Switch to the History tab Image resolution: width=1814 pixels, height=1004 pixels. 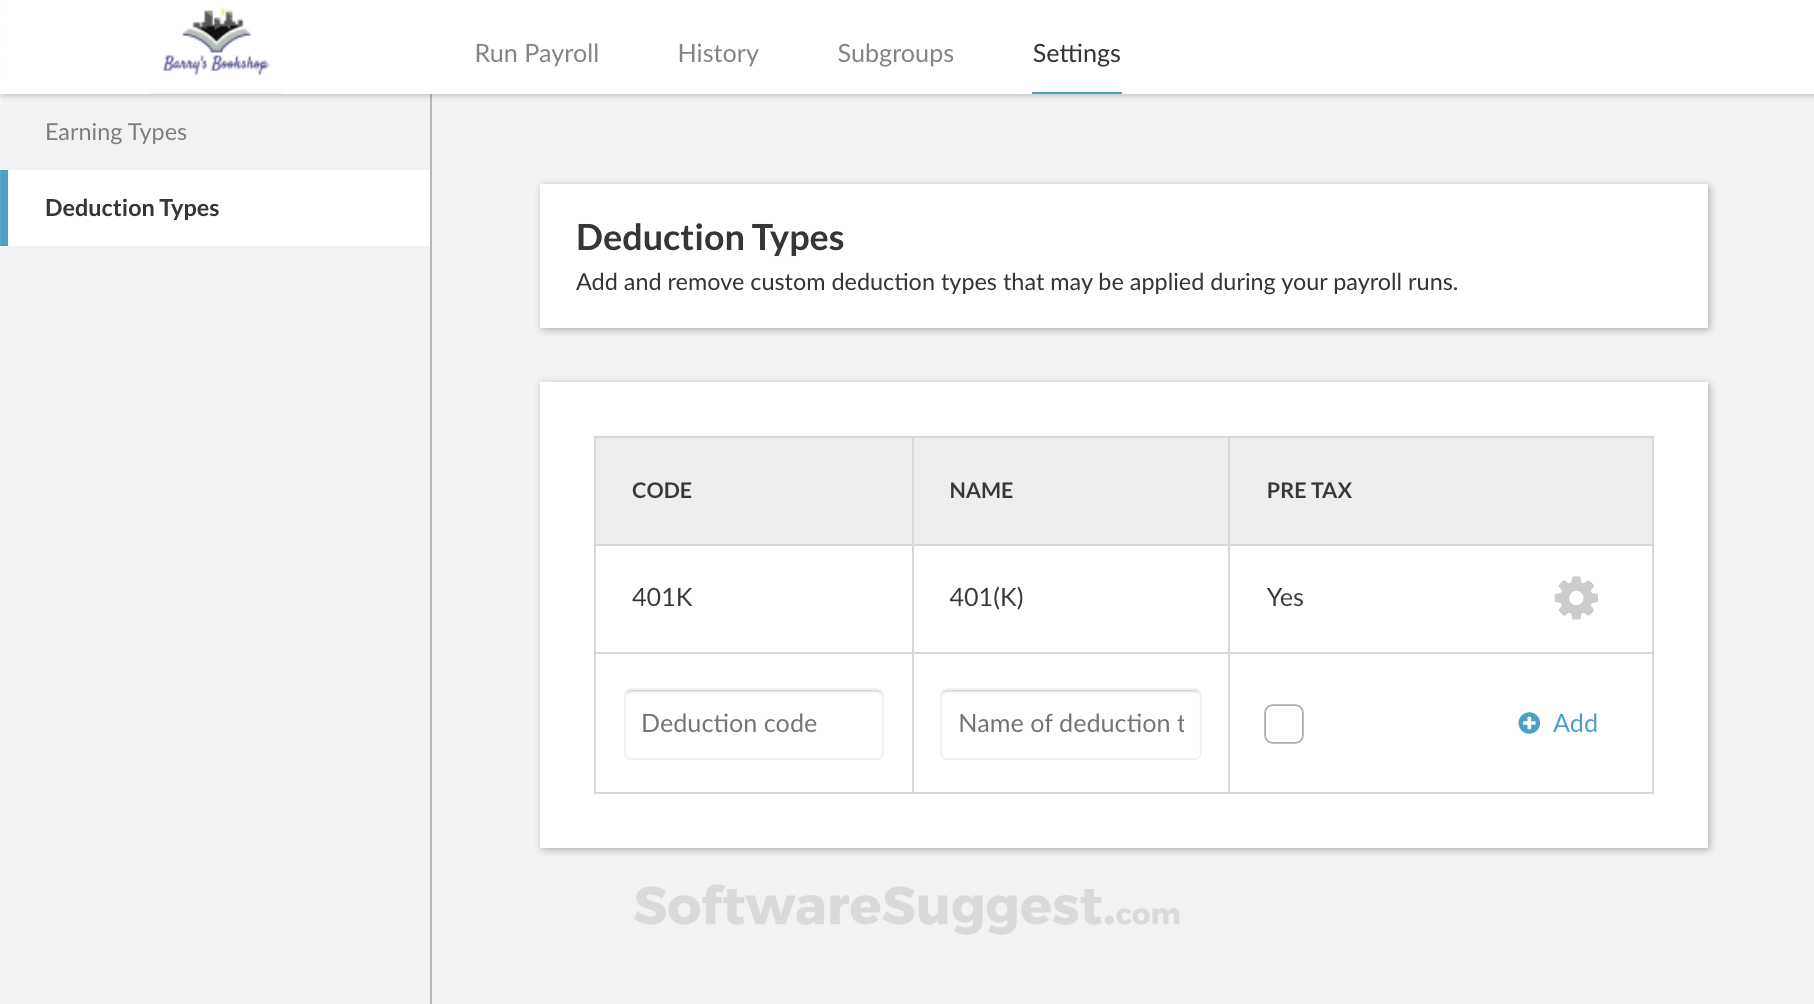pyautogui.click(x=718, y=53)
